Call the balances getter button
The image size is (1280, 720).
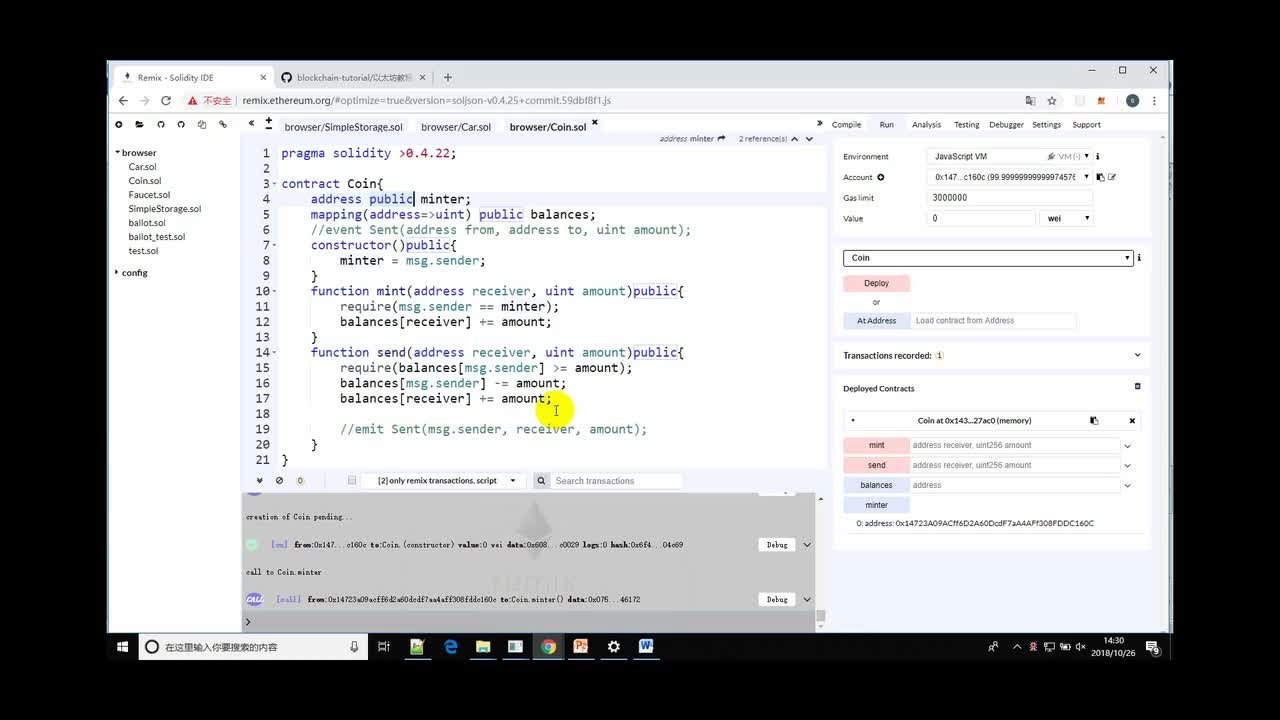pyautogui.click(x=876, y=486)
